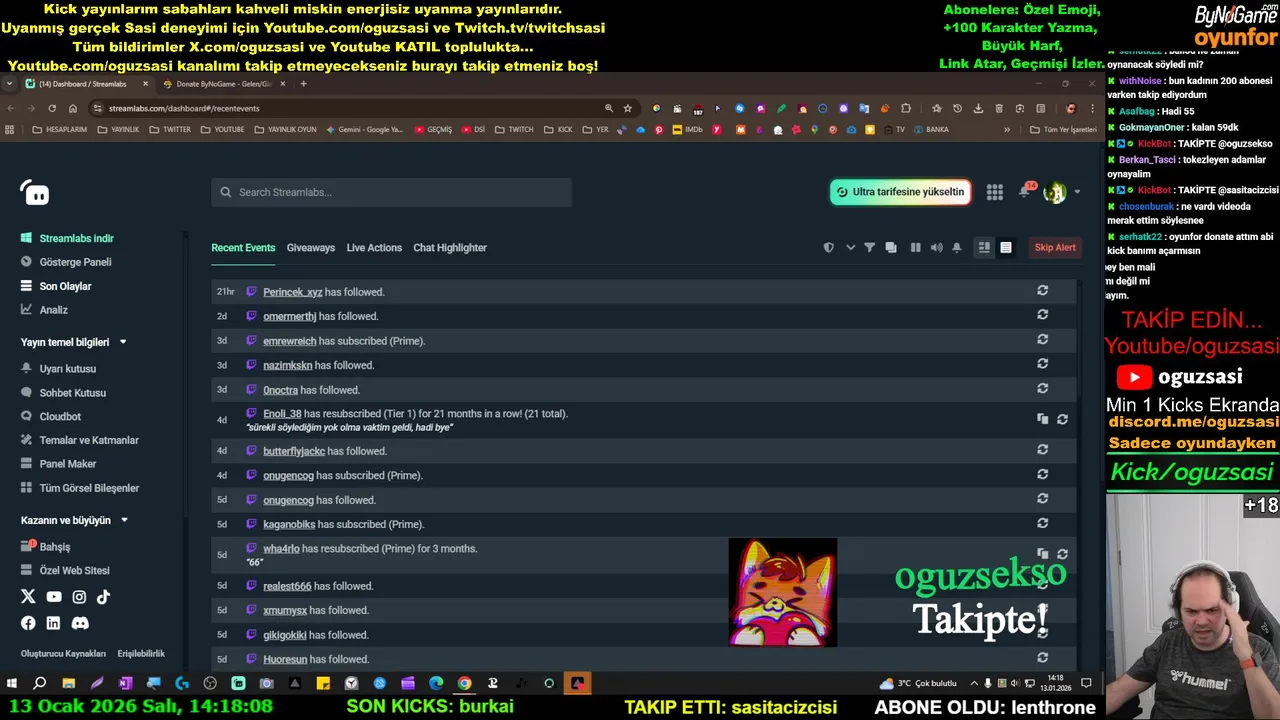The height and width of the screenshot is (720, 1280).
Task: Open Cloudbot in the sidebar
Action: (x=60, y=417)
